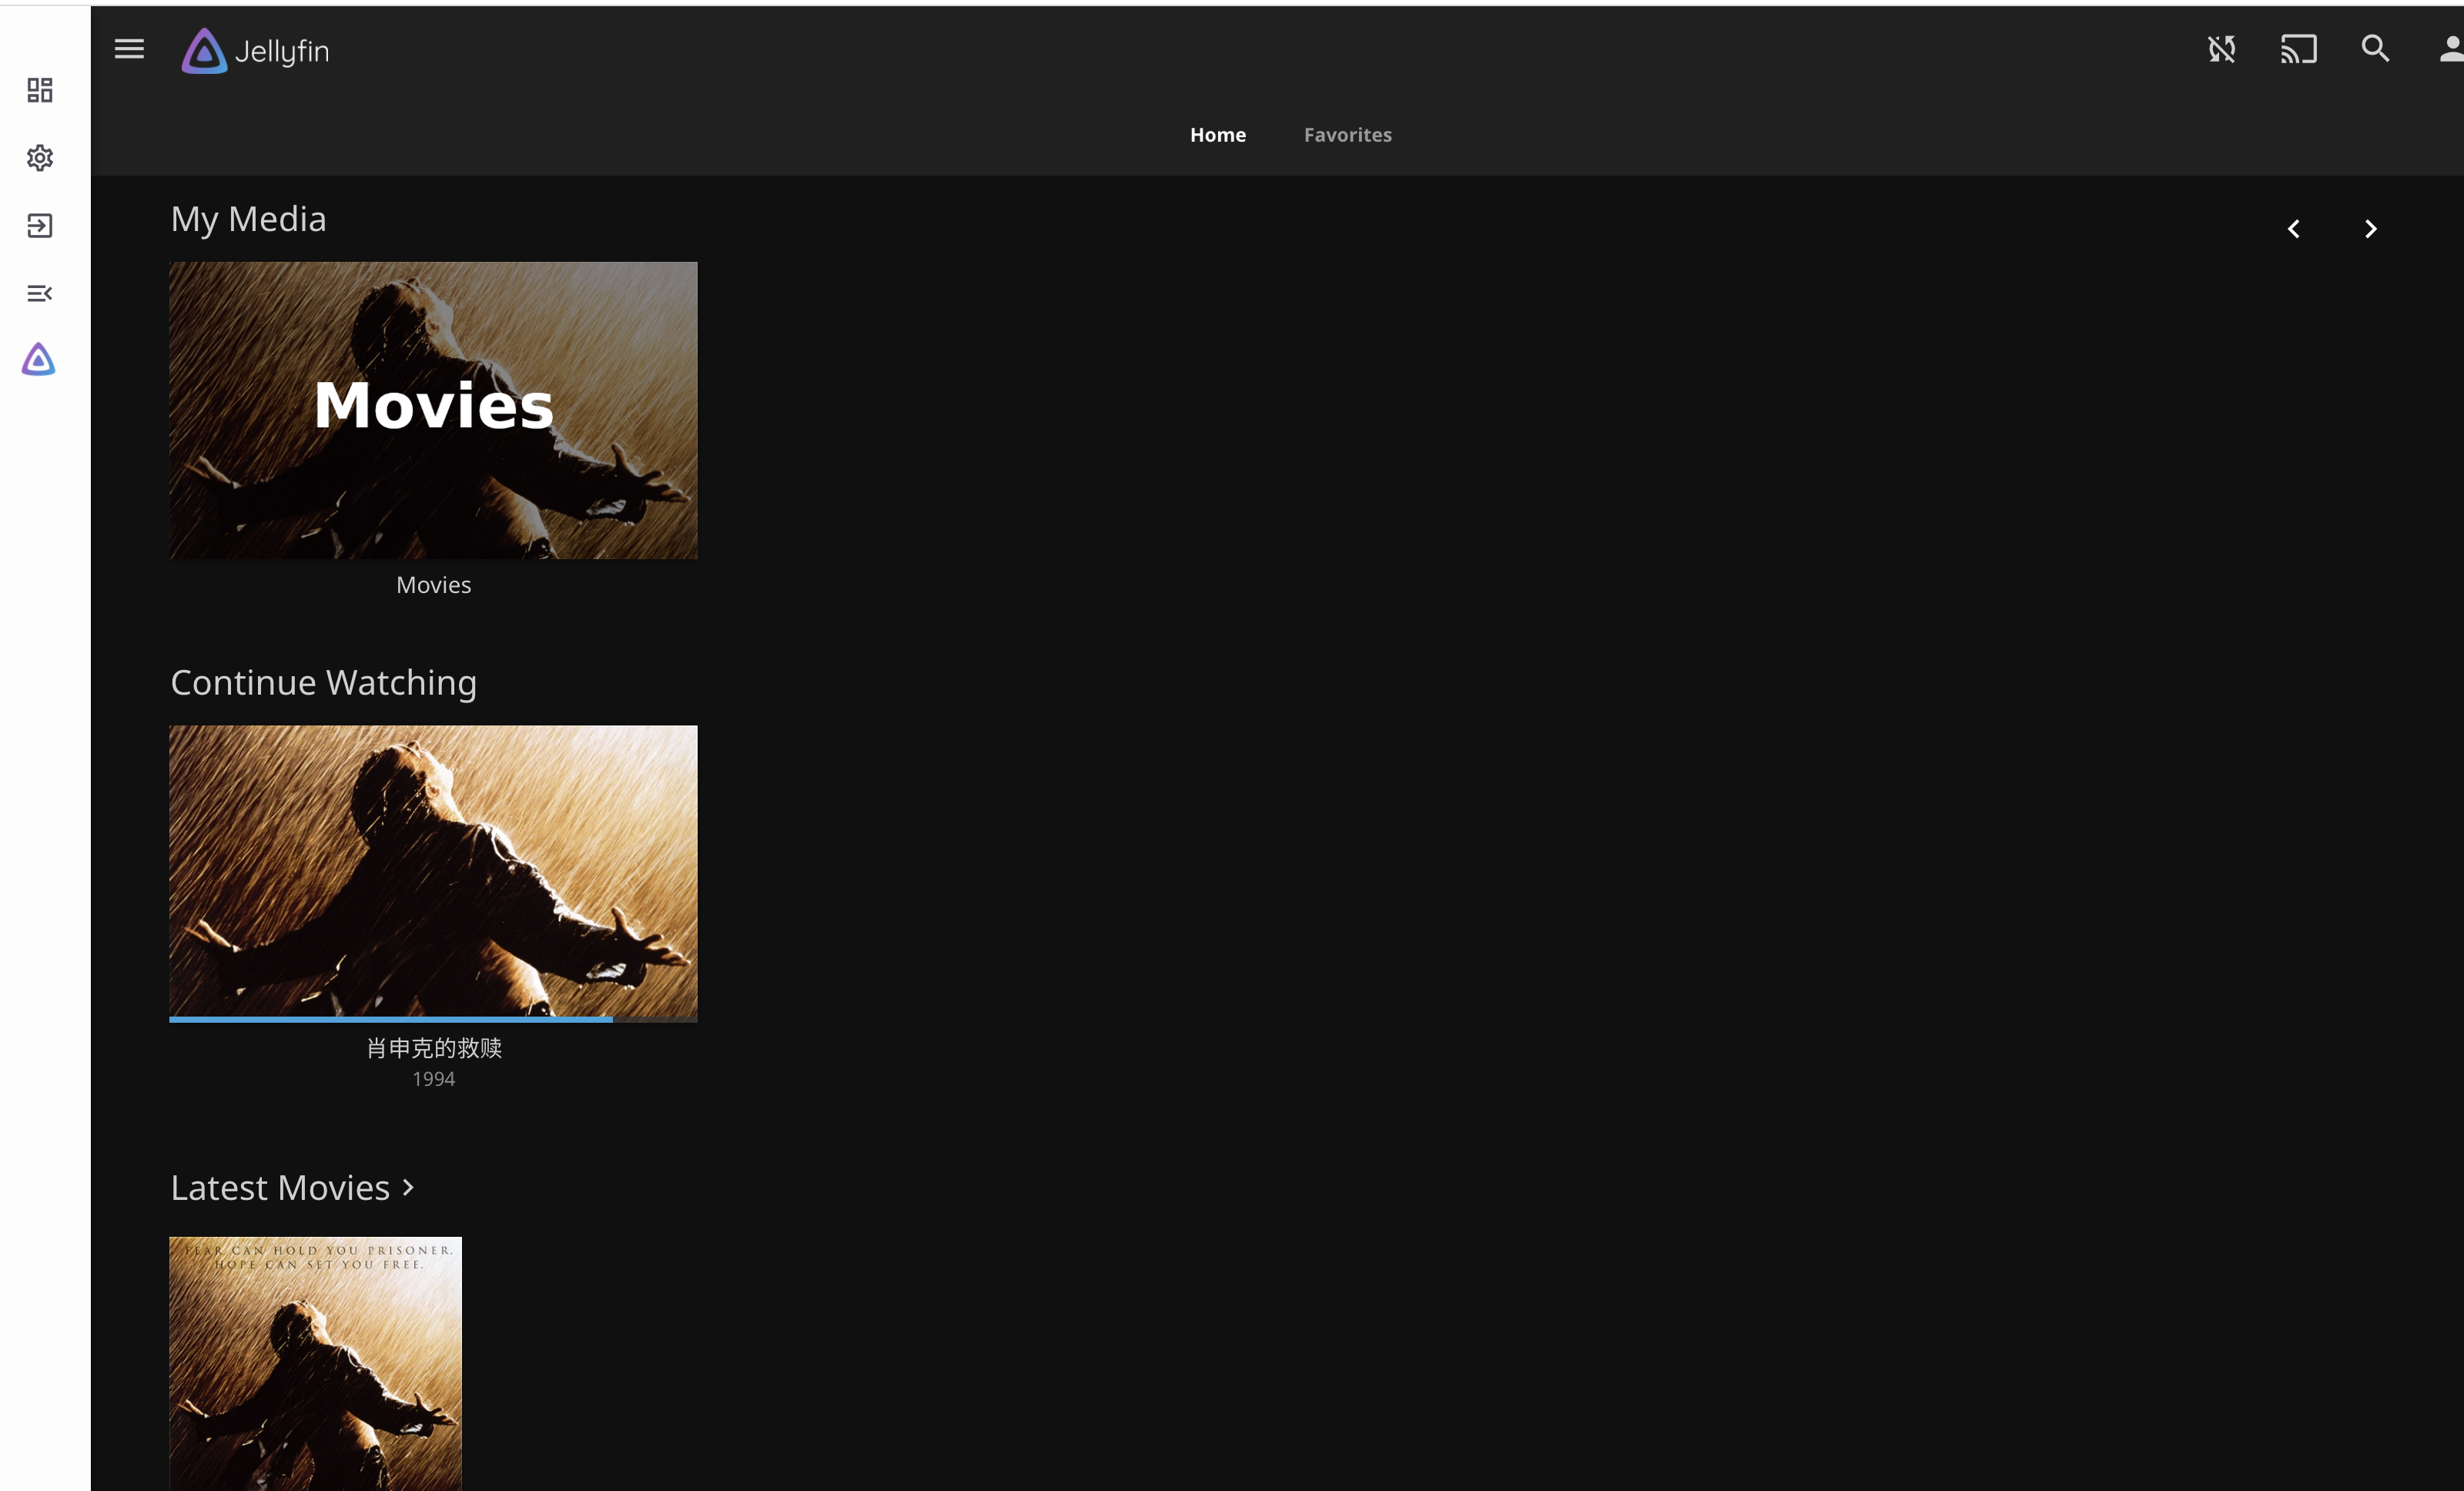
Task: Click sign-out arrow icon in sidebar
Action: [x=40, y=226]
